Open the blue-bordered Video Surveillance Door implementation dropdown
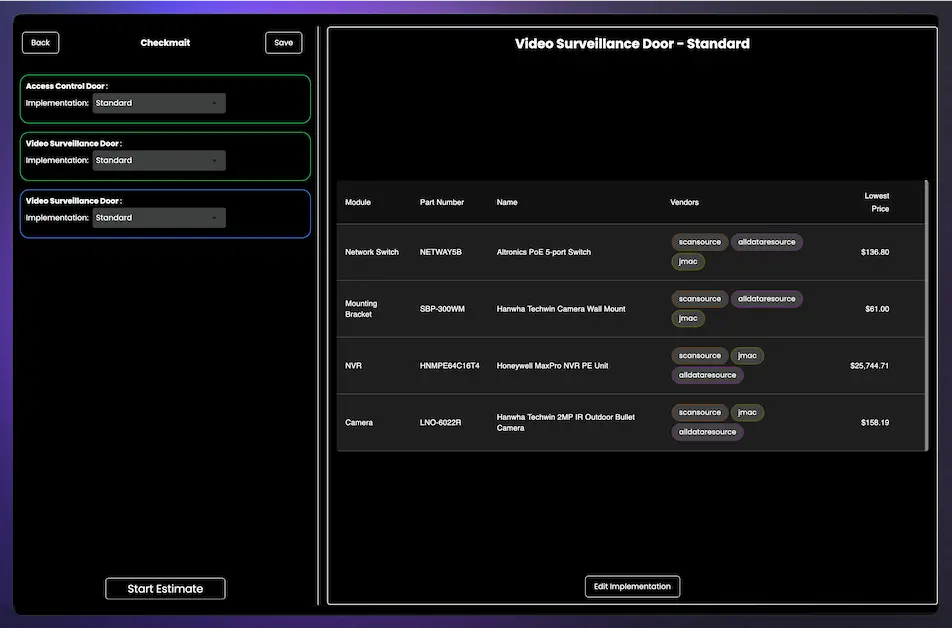 158,217
